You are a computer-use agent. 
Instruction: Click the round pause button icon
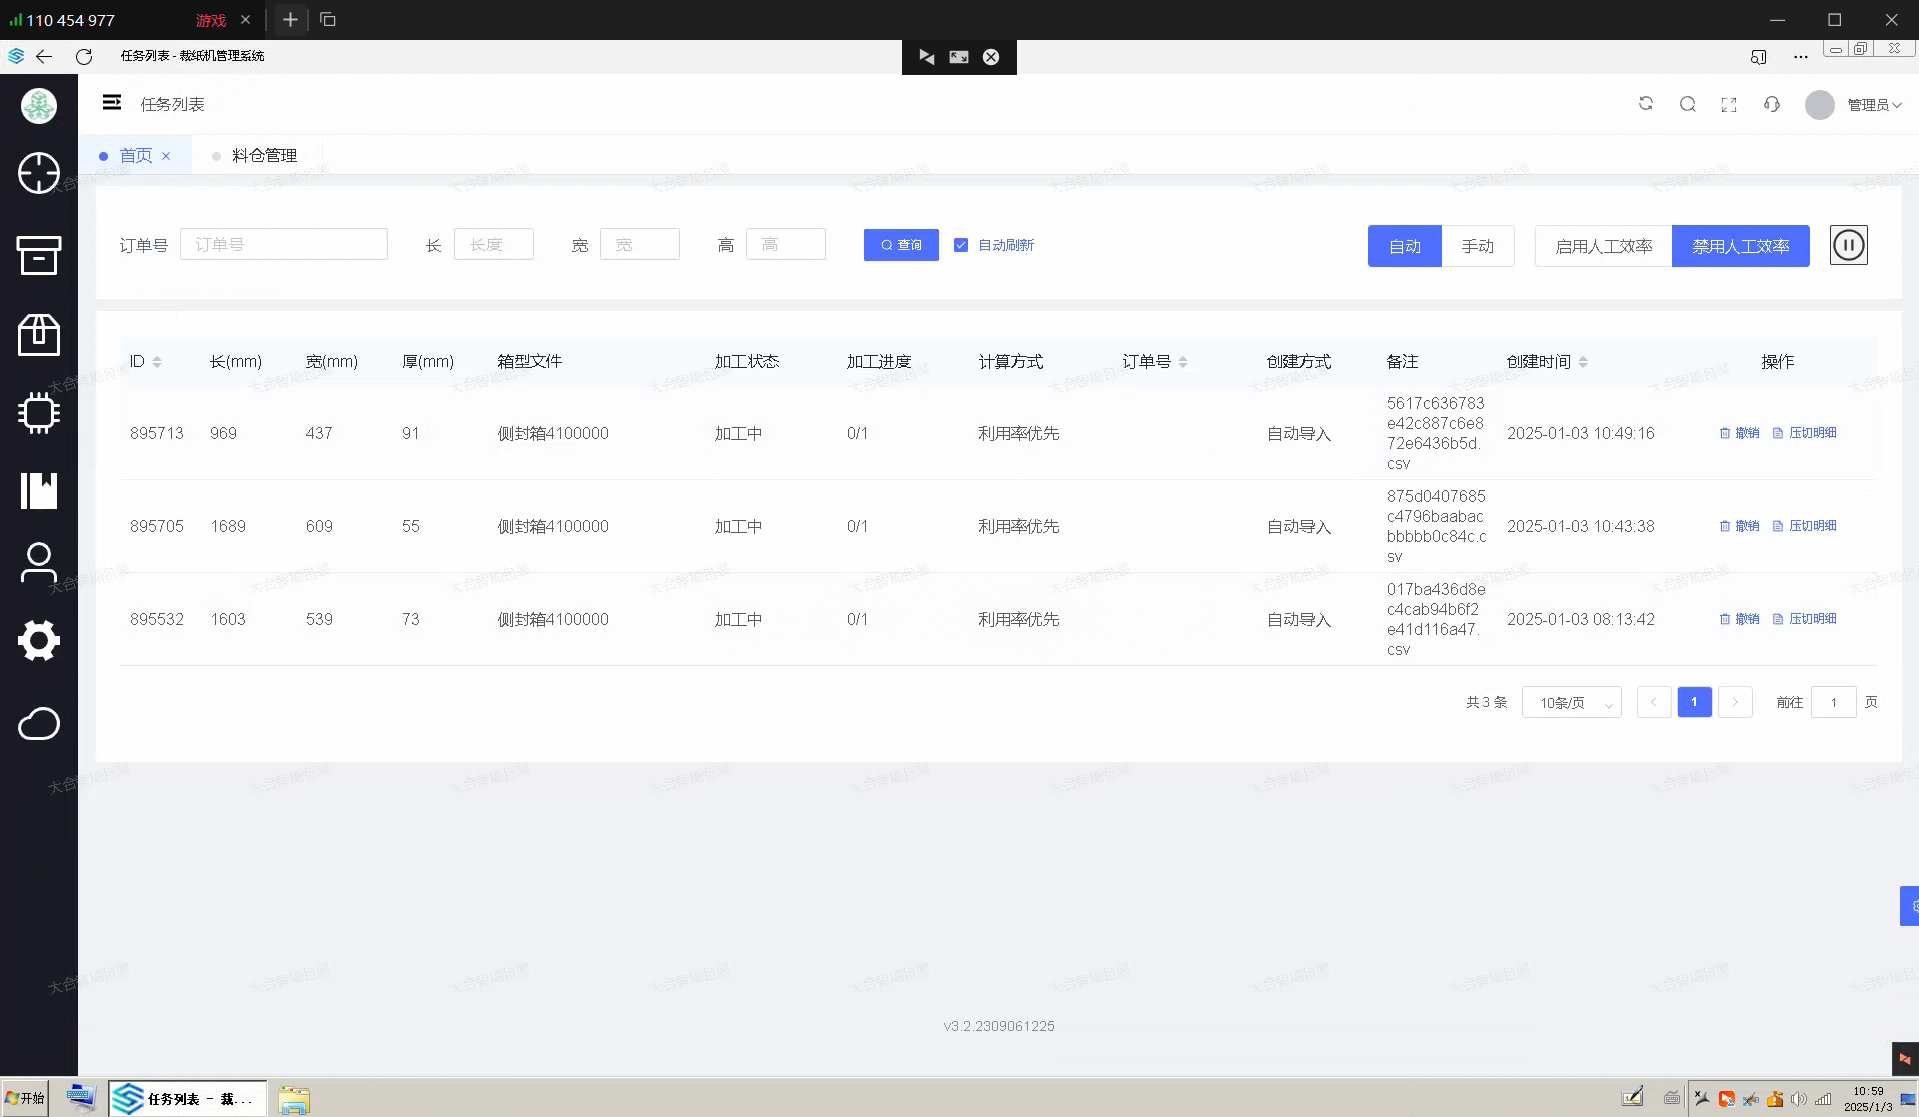(x=1848, y=245)
